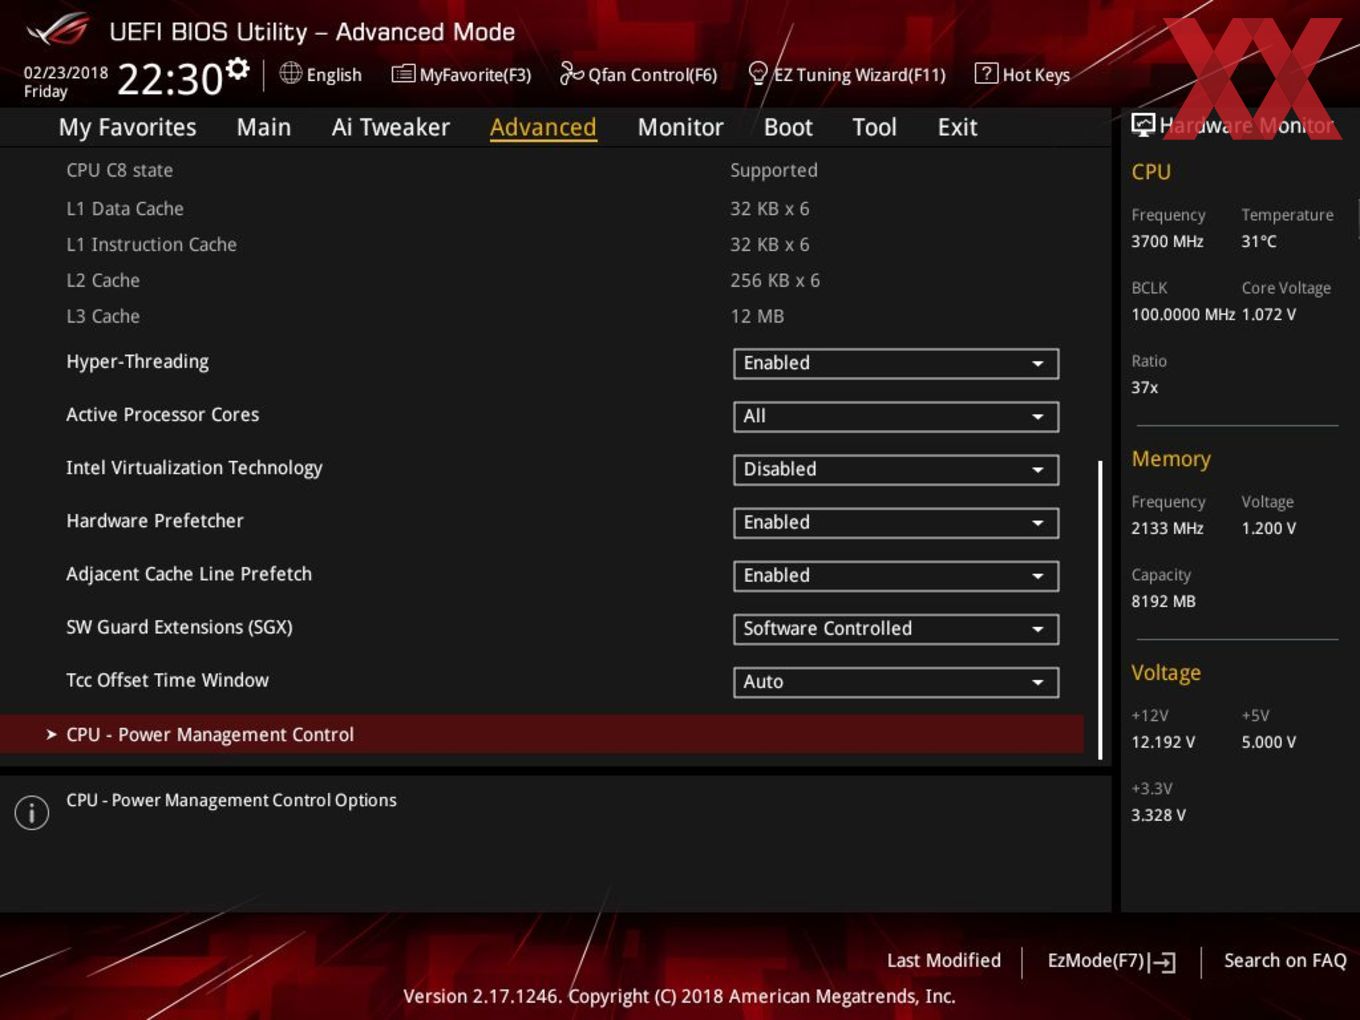Viewport: 1360px width, 1020px height.
Task: Select the Advanced tab
Action: [x=543, y=127]
